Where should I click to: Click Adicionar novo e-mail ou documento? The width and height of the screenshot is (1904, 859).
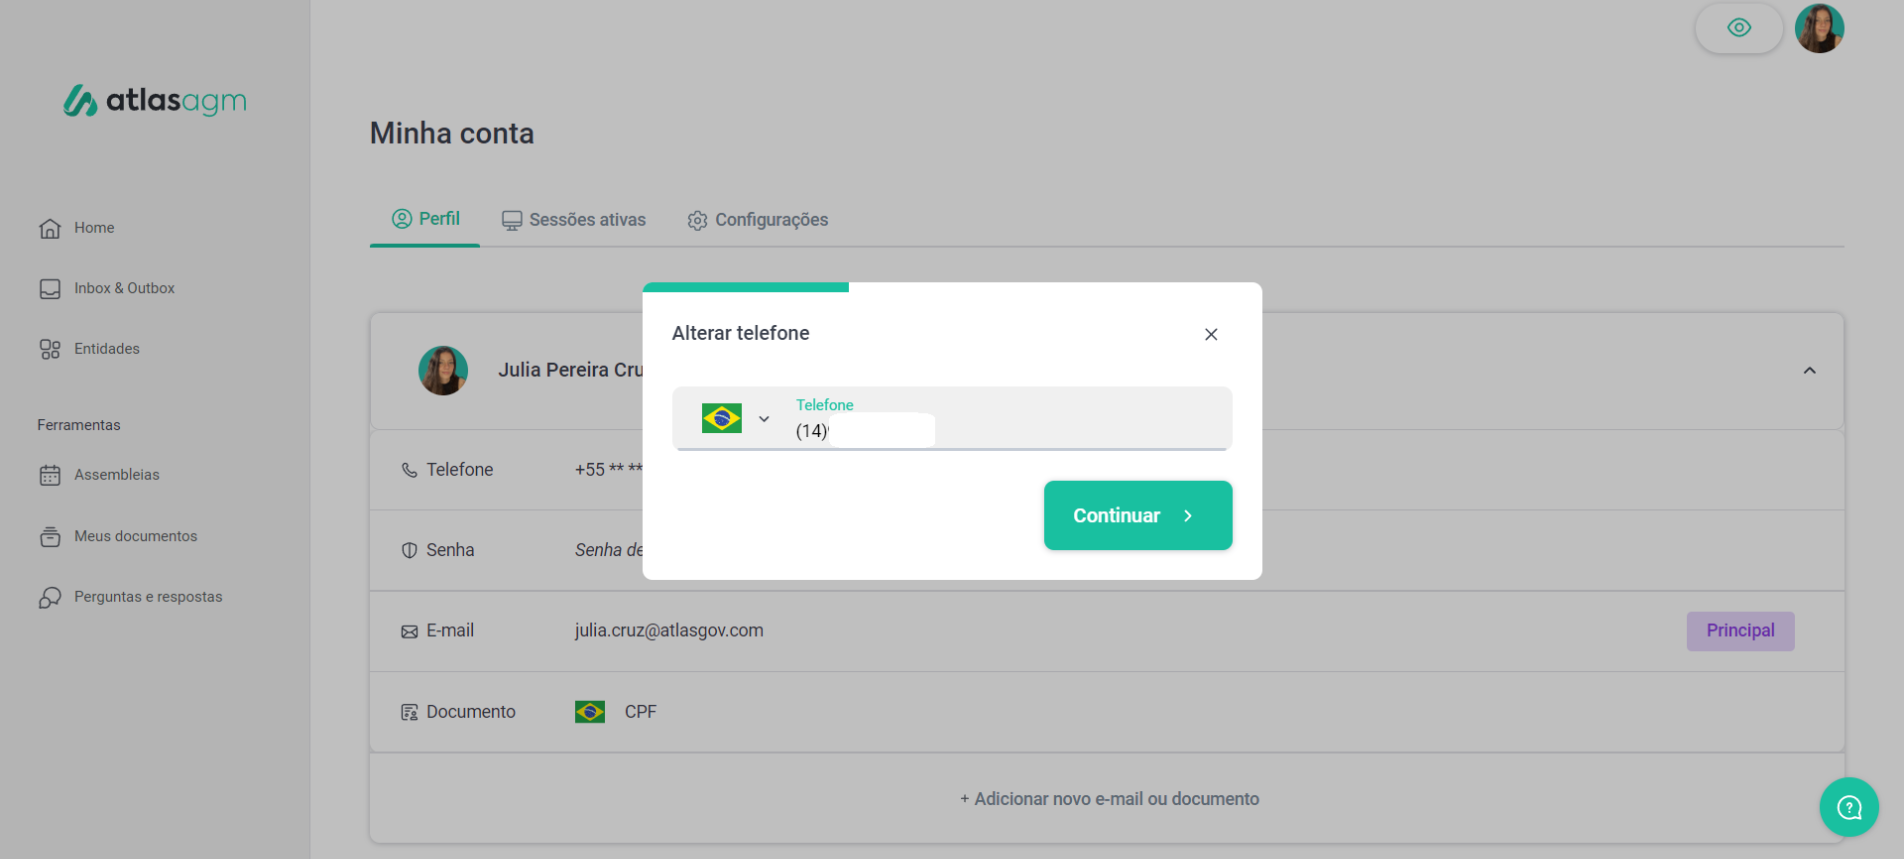pos(1108,798)
